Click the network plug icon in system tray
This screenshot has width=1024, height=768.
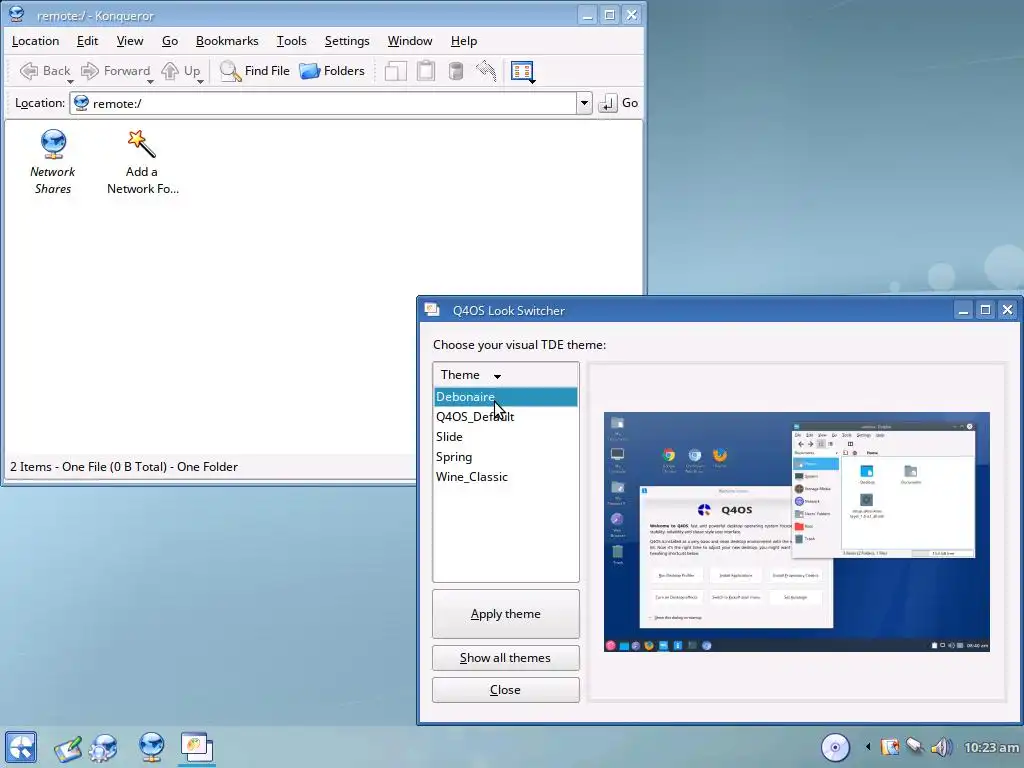point(915,746)
